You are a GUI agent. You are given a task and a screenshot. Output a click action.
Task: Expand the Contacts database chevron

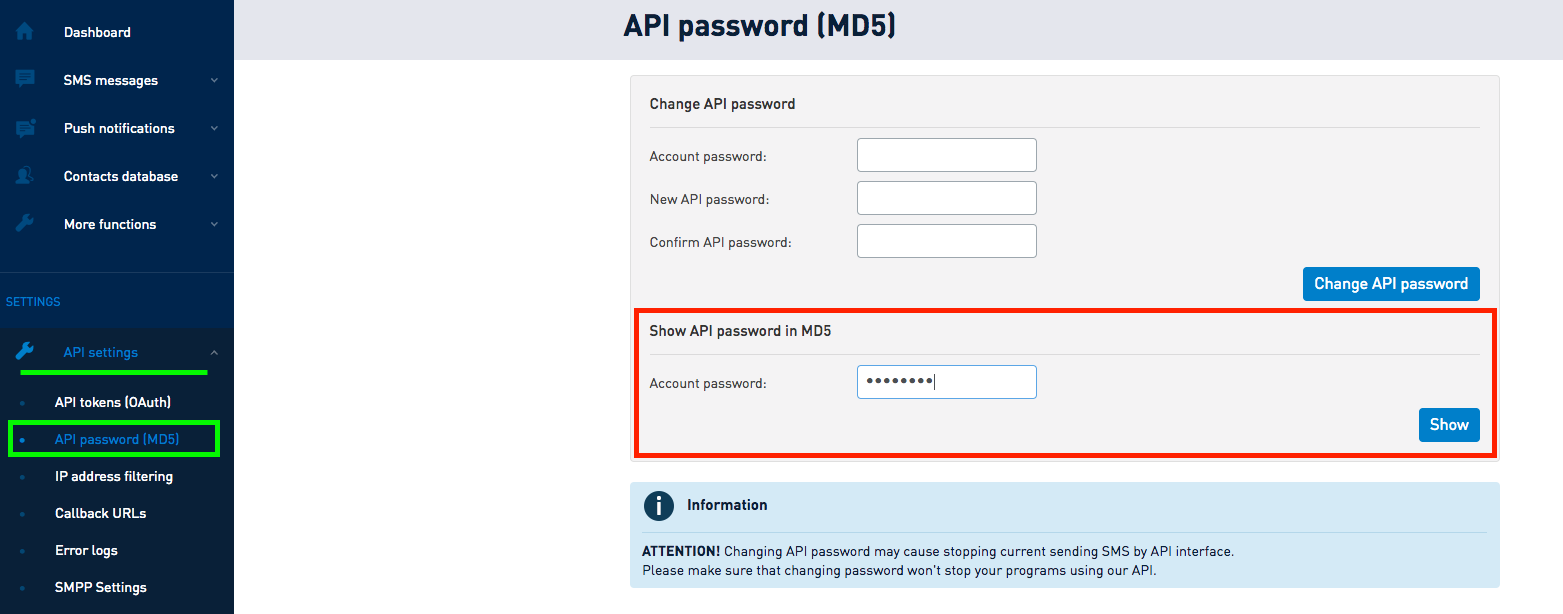(214, 176)
